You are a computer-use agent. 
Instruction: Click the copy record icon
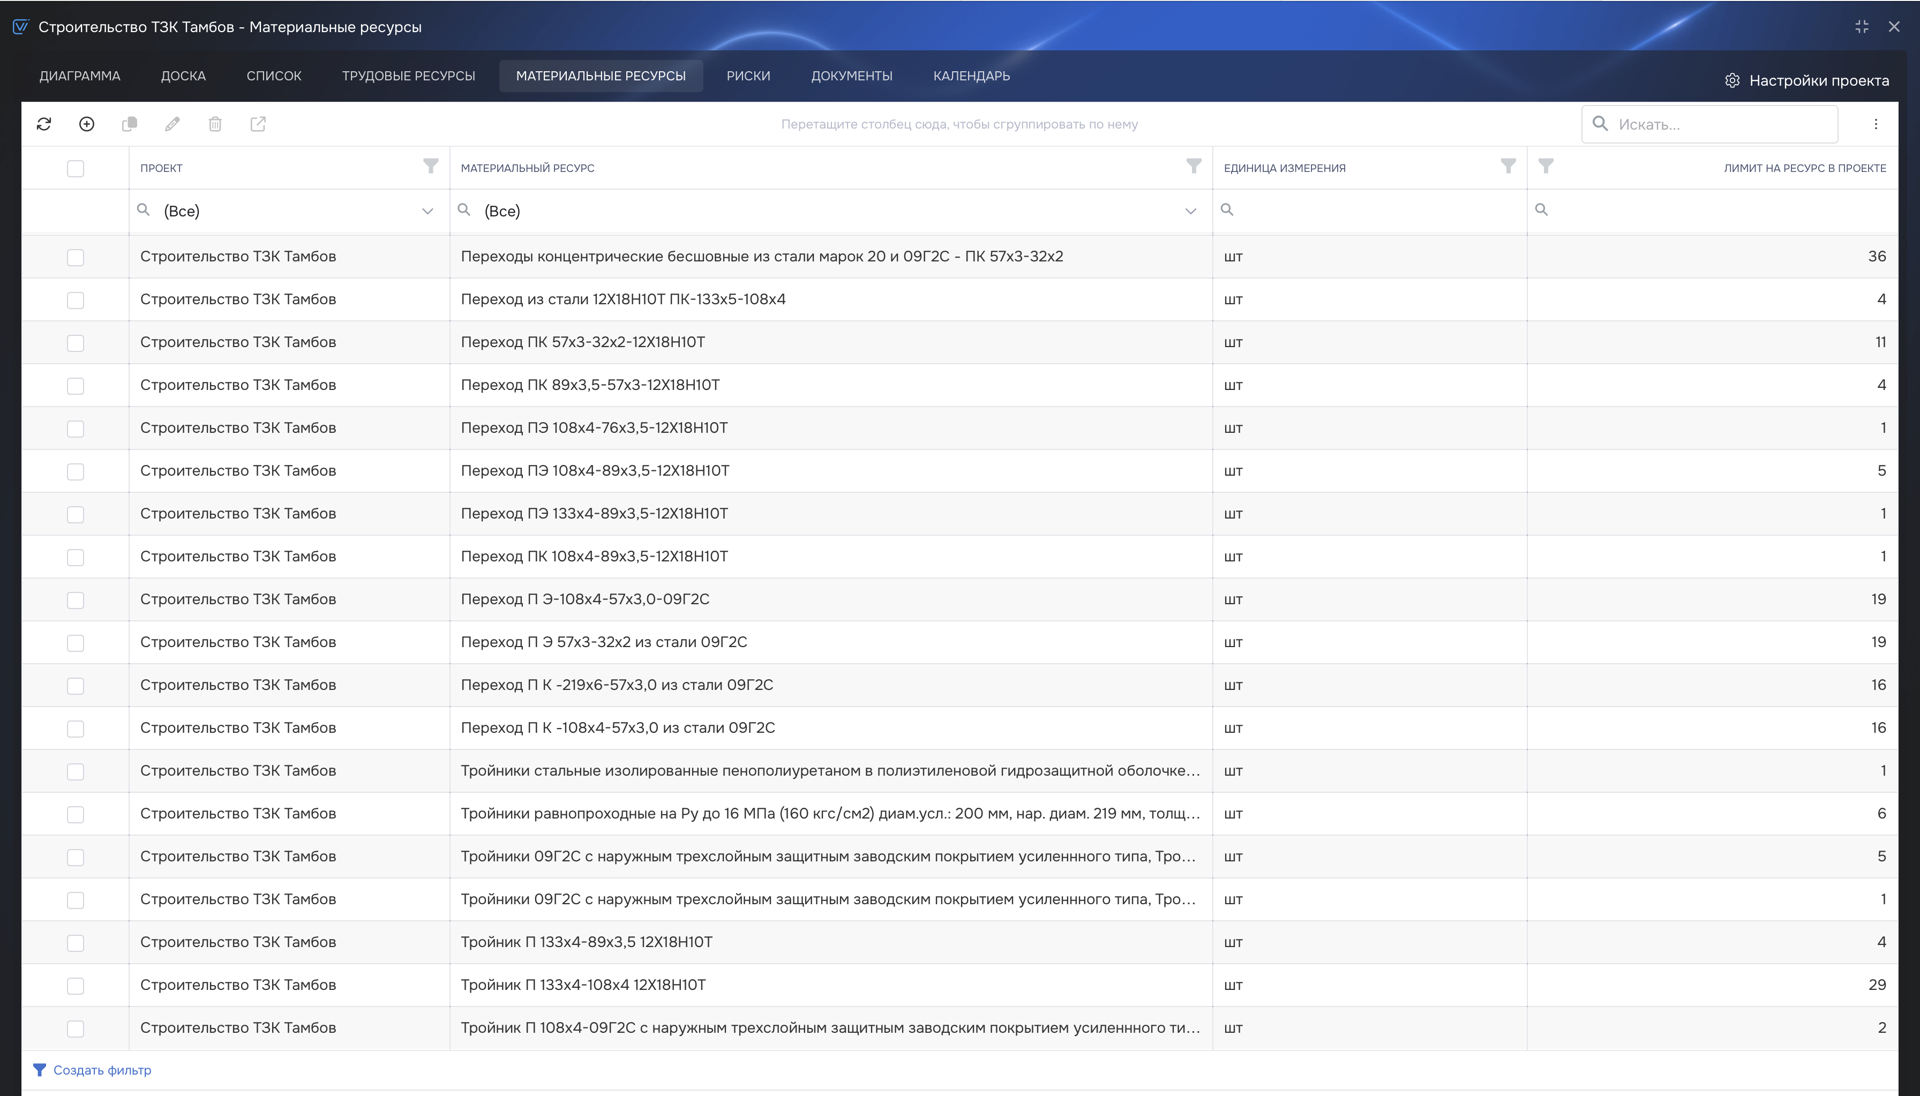pos(130,124)
